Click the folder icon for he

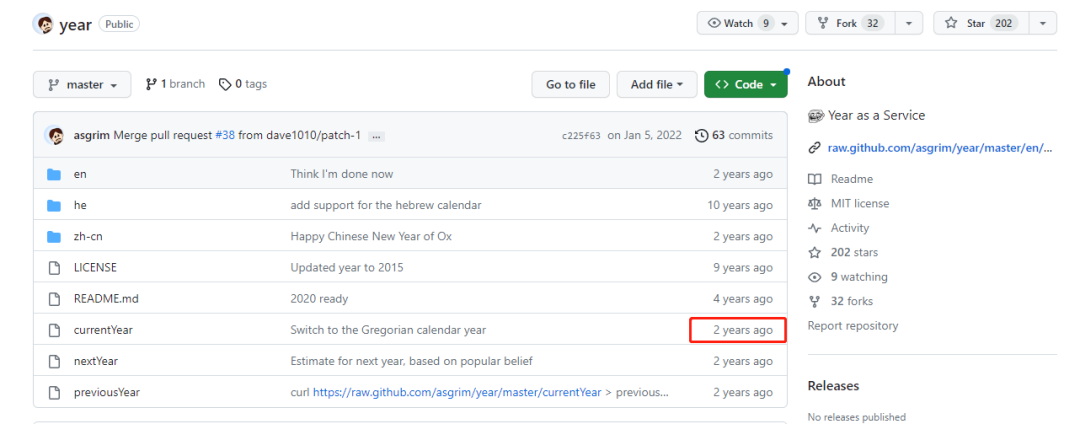(54, 205)
